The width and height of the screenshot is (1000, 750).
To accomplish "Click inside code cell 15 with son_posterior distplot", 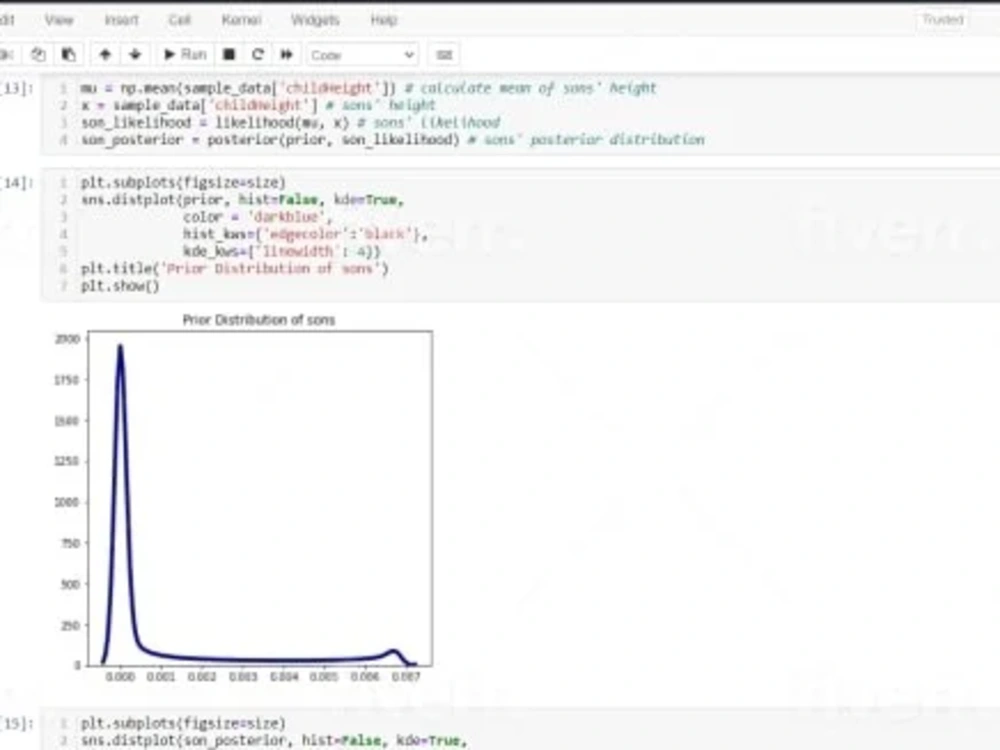I will pos(520,730).
